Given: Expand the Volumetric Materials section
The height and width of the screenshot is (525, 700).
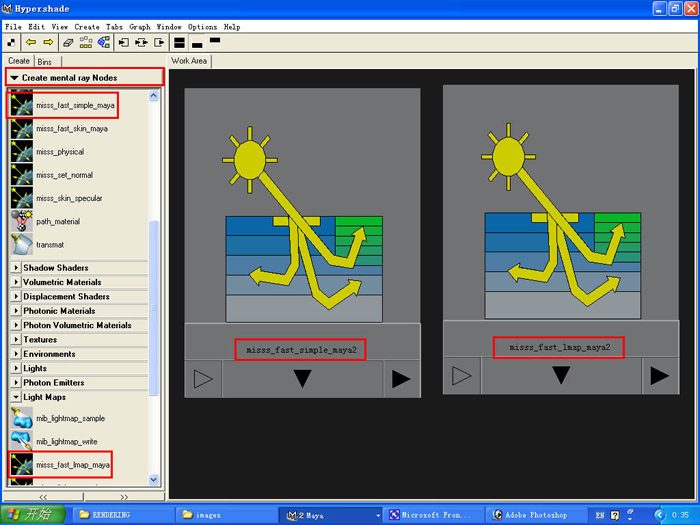Looking at the screenshot, I should 16,282.
